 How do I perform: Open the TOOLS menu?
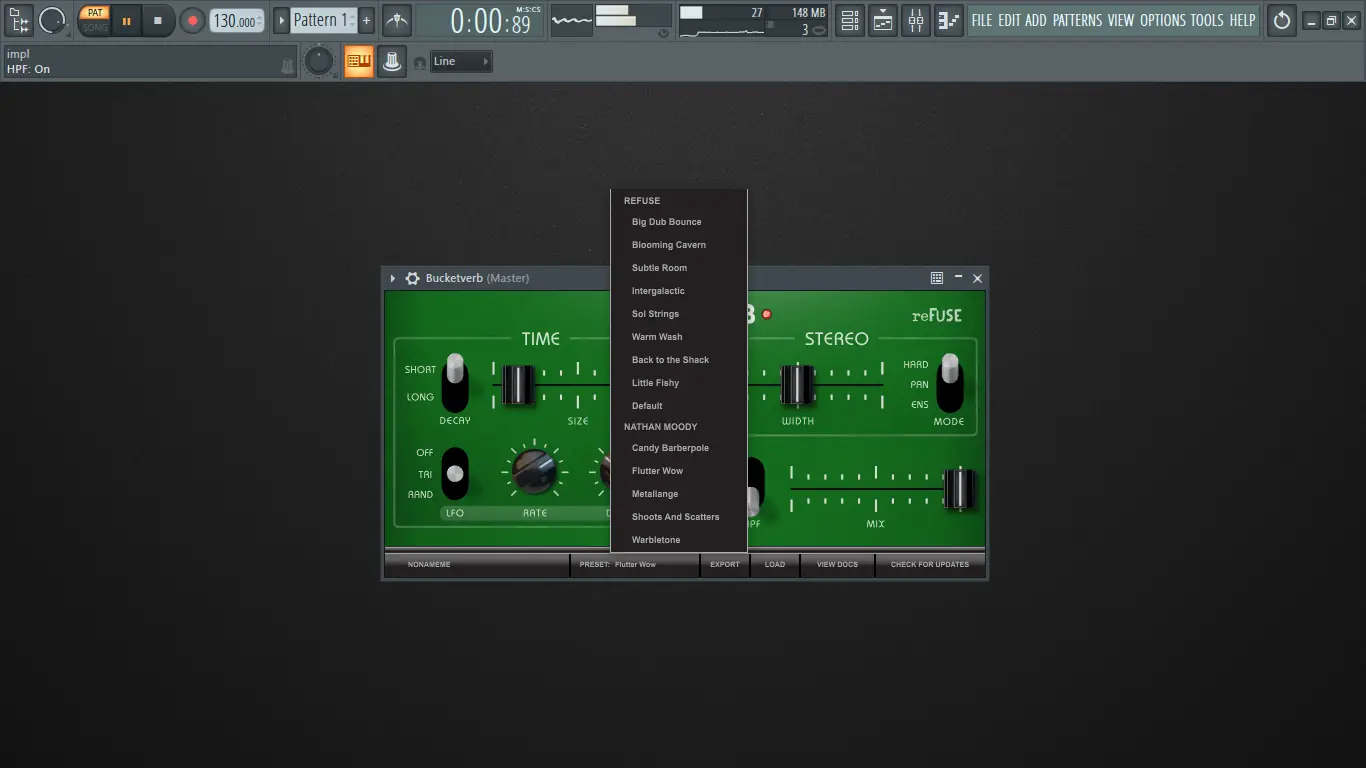coord(1207,20)
